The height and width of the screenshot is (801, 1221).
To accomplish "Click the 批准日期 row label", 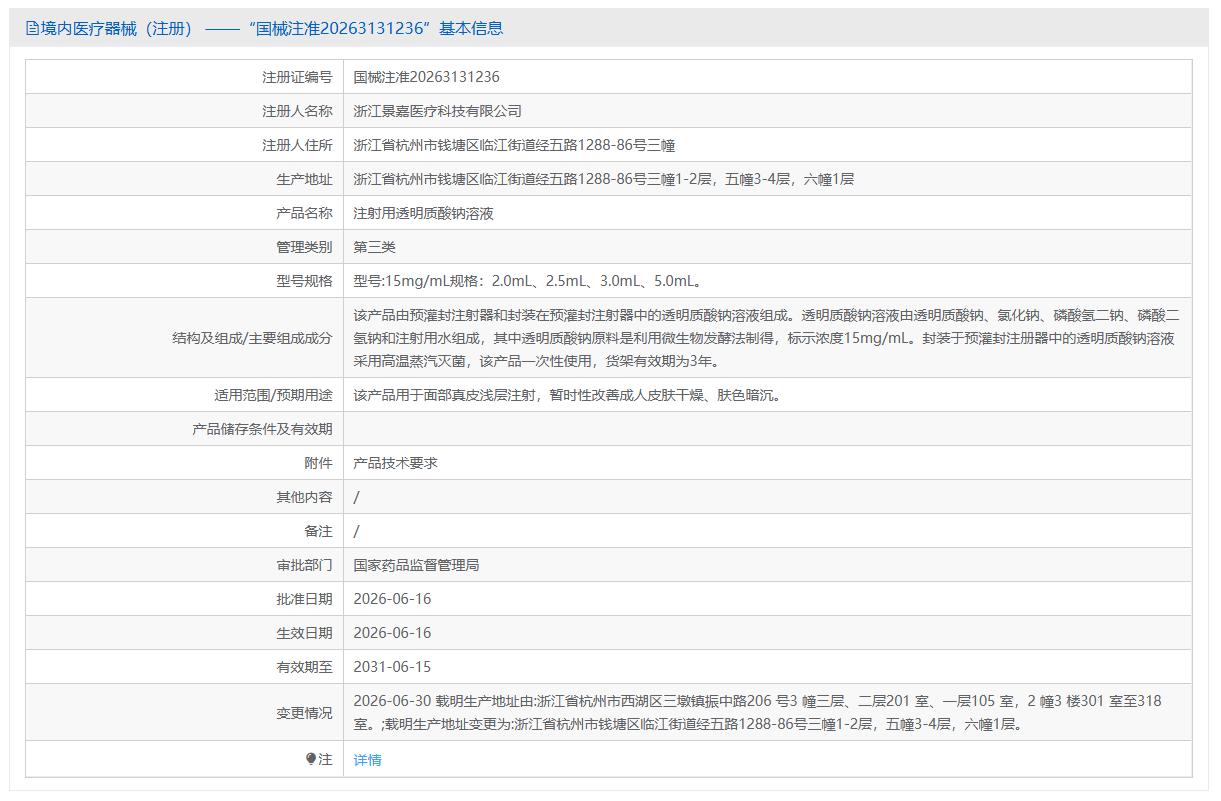I will 304,599.
